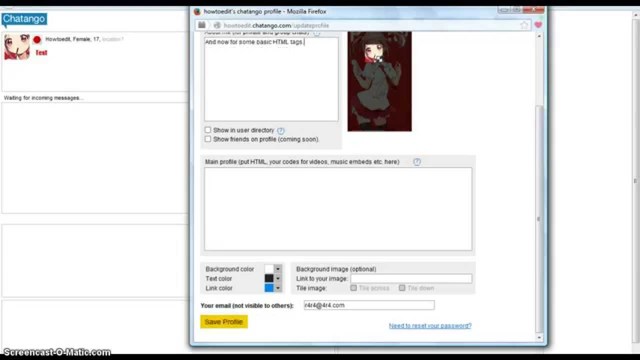Viewport: 640px width, 360px height.
Task: Click the red status dot beside Howtoedit
Action: tap(37, 40)
